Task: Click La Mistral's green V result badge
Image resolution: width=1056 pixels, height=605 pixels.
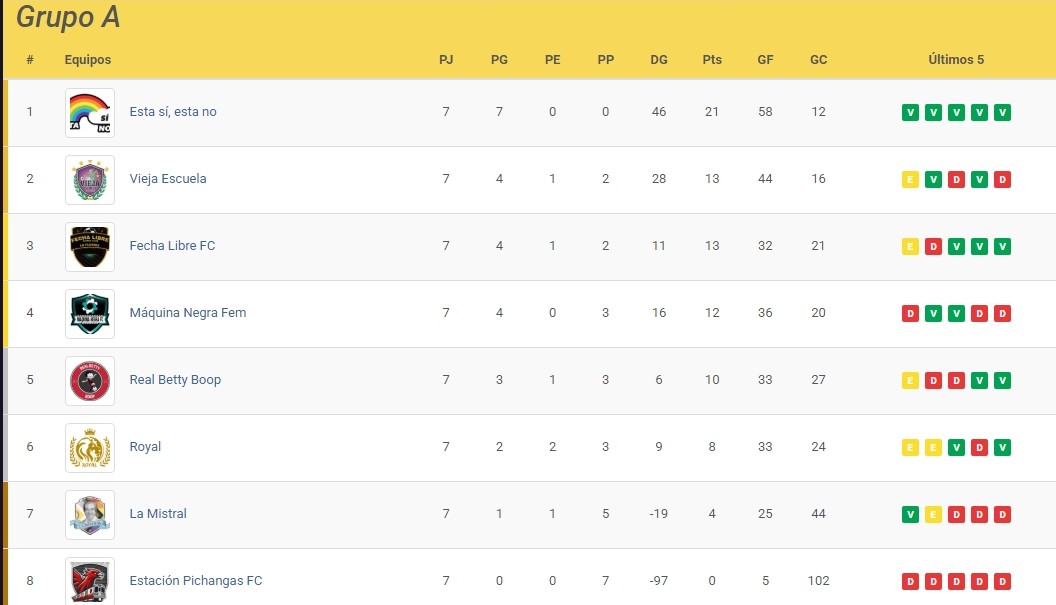Action: pyautogui.click(x=910, y=515)
